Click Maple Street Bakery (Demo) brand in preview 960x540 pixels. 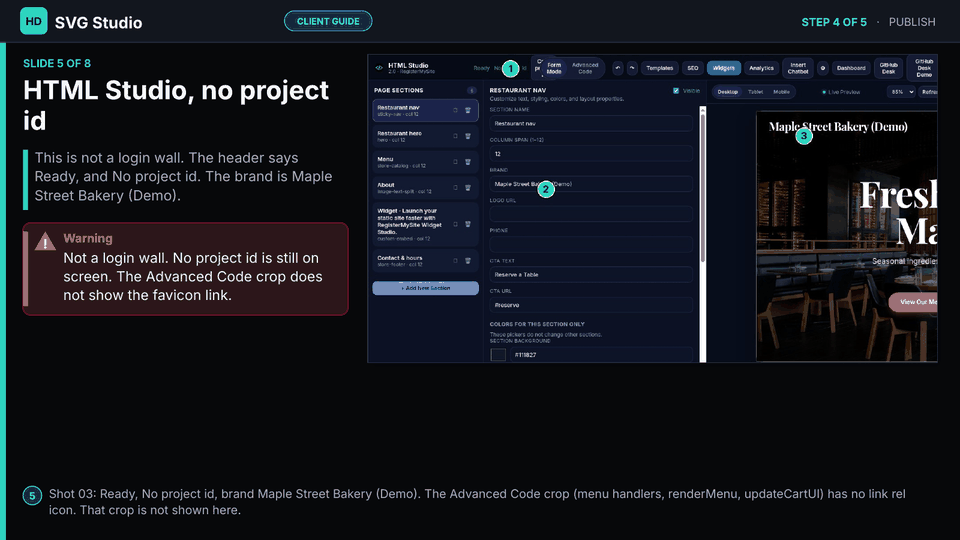tap(838, 127)
